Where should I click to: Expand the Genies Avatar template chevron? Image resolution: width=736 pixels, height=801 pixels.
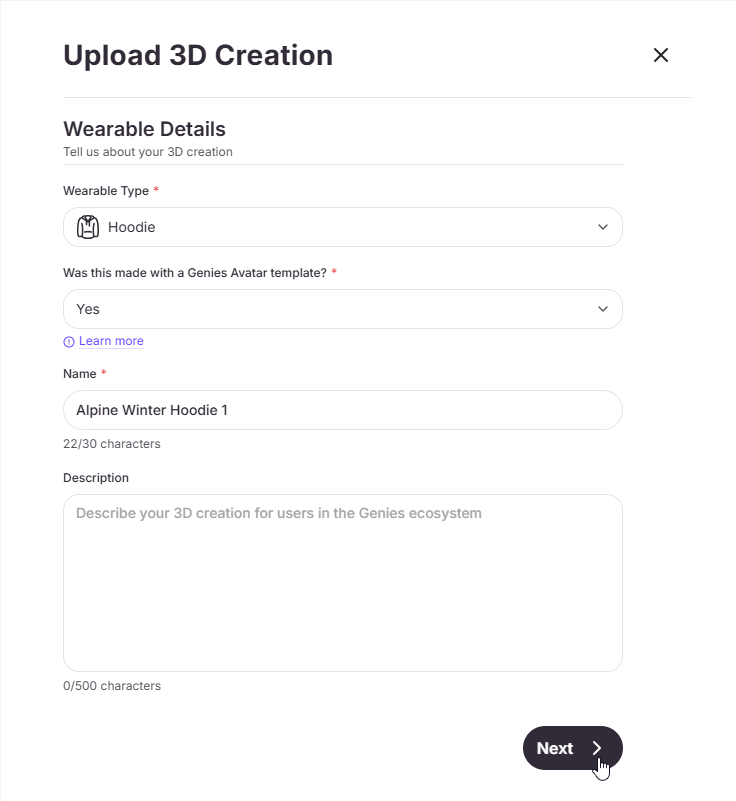coord(602,309)
